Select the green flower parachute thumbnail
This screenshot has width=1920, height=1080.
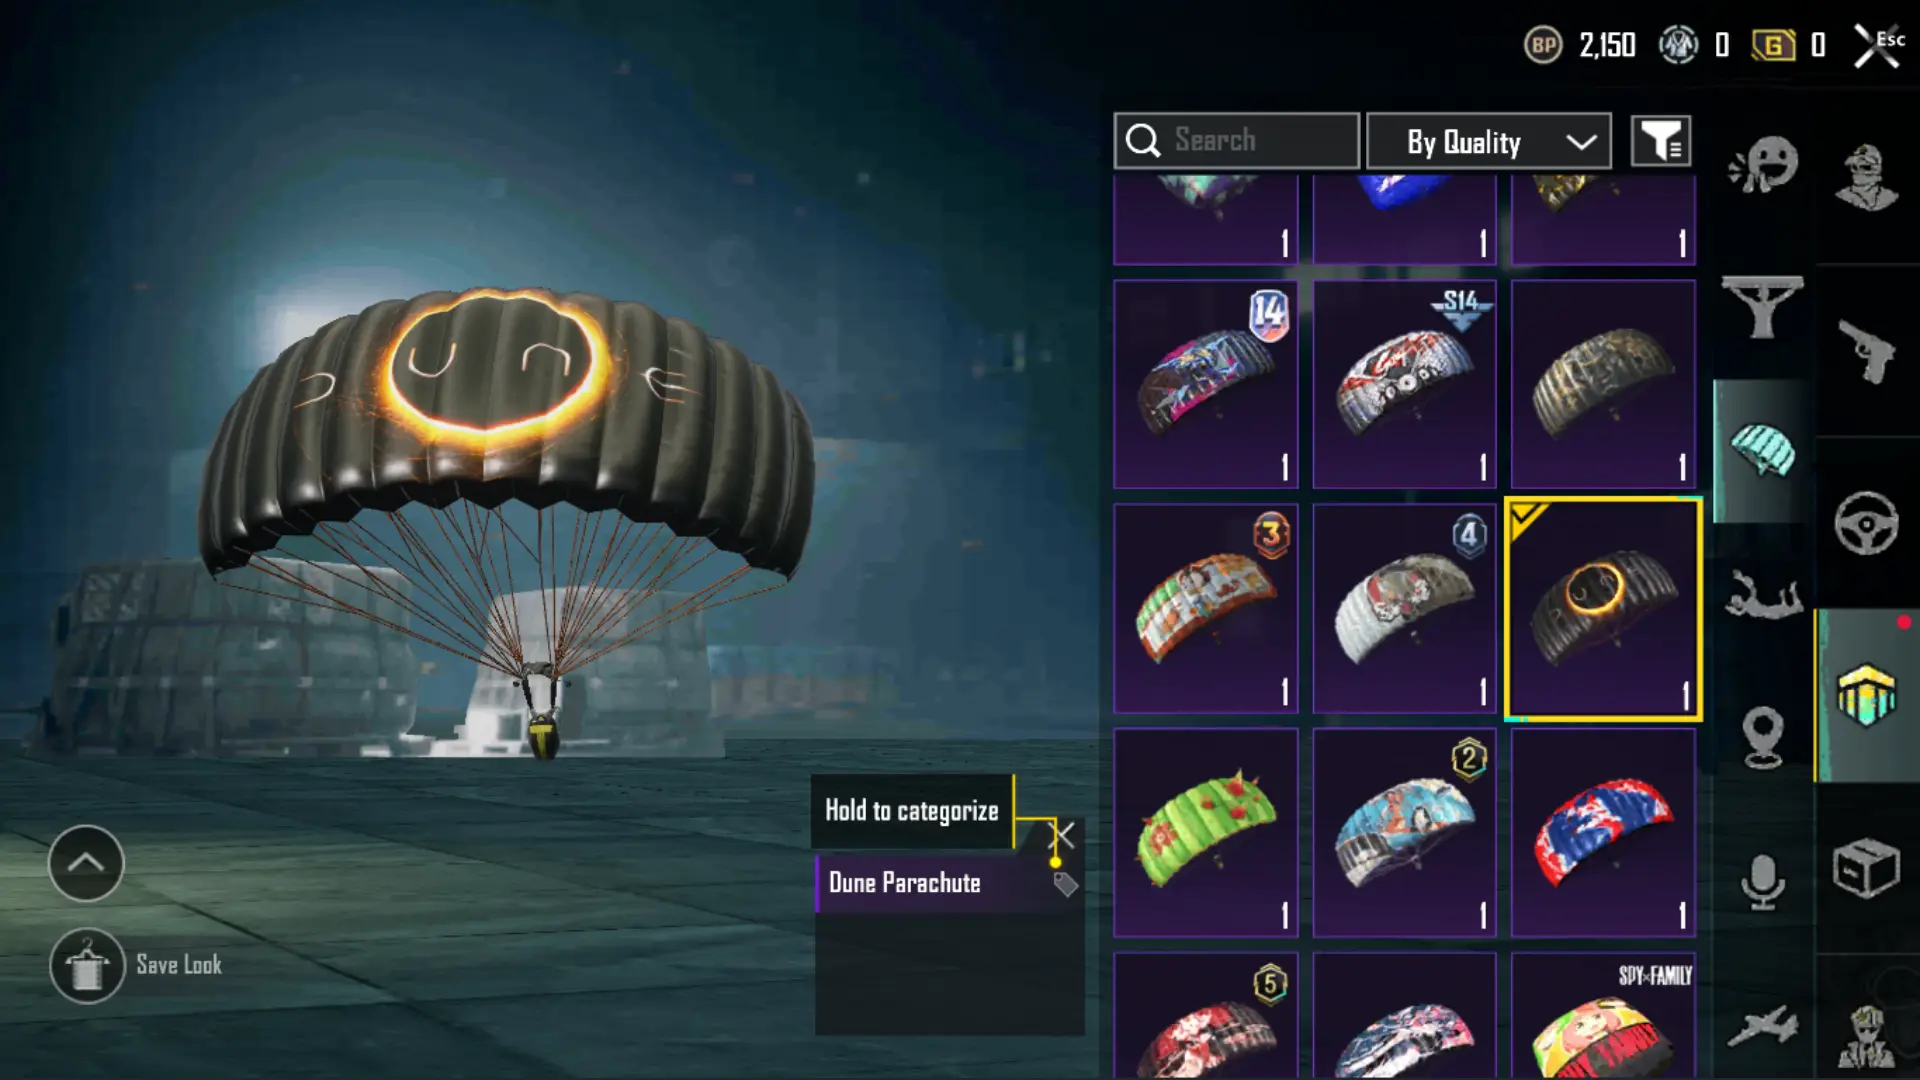pyautogui.click(x=1206, y=832)
